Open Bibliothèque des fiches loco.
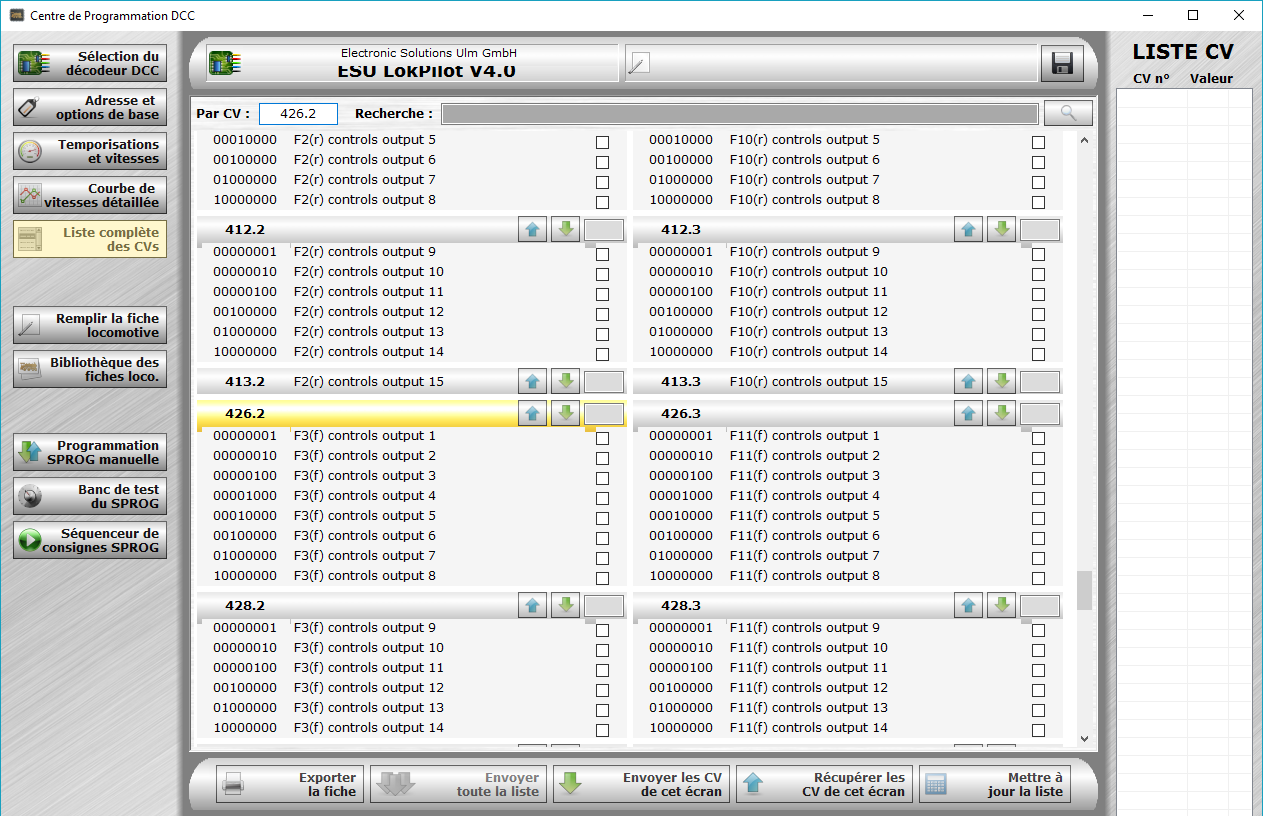Image resolution: width=1263 pixels, height=816 pixels. (x=90, y=370)
